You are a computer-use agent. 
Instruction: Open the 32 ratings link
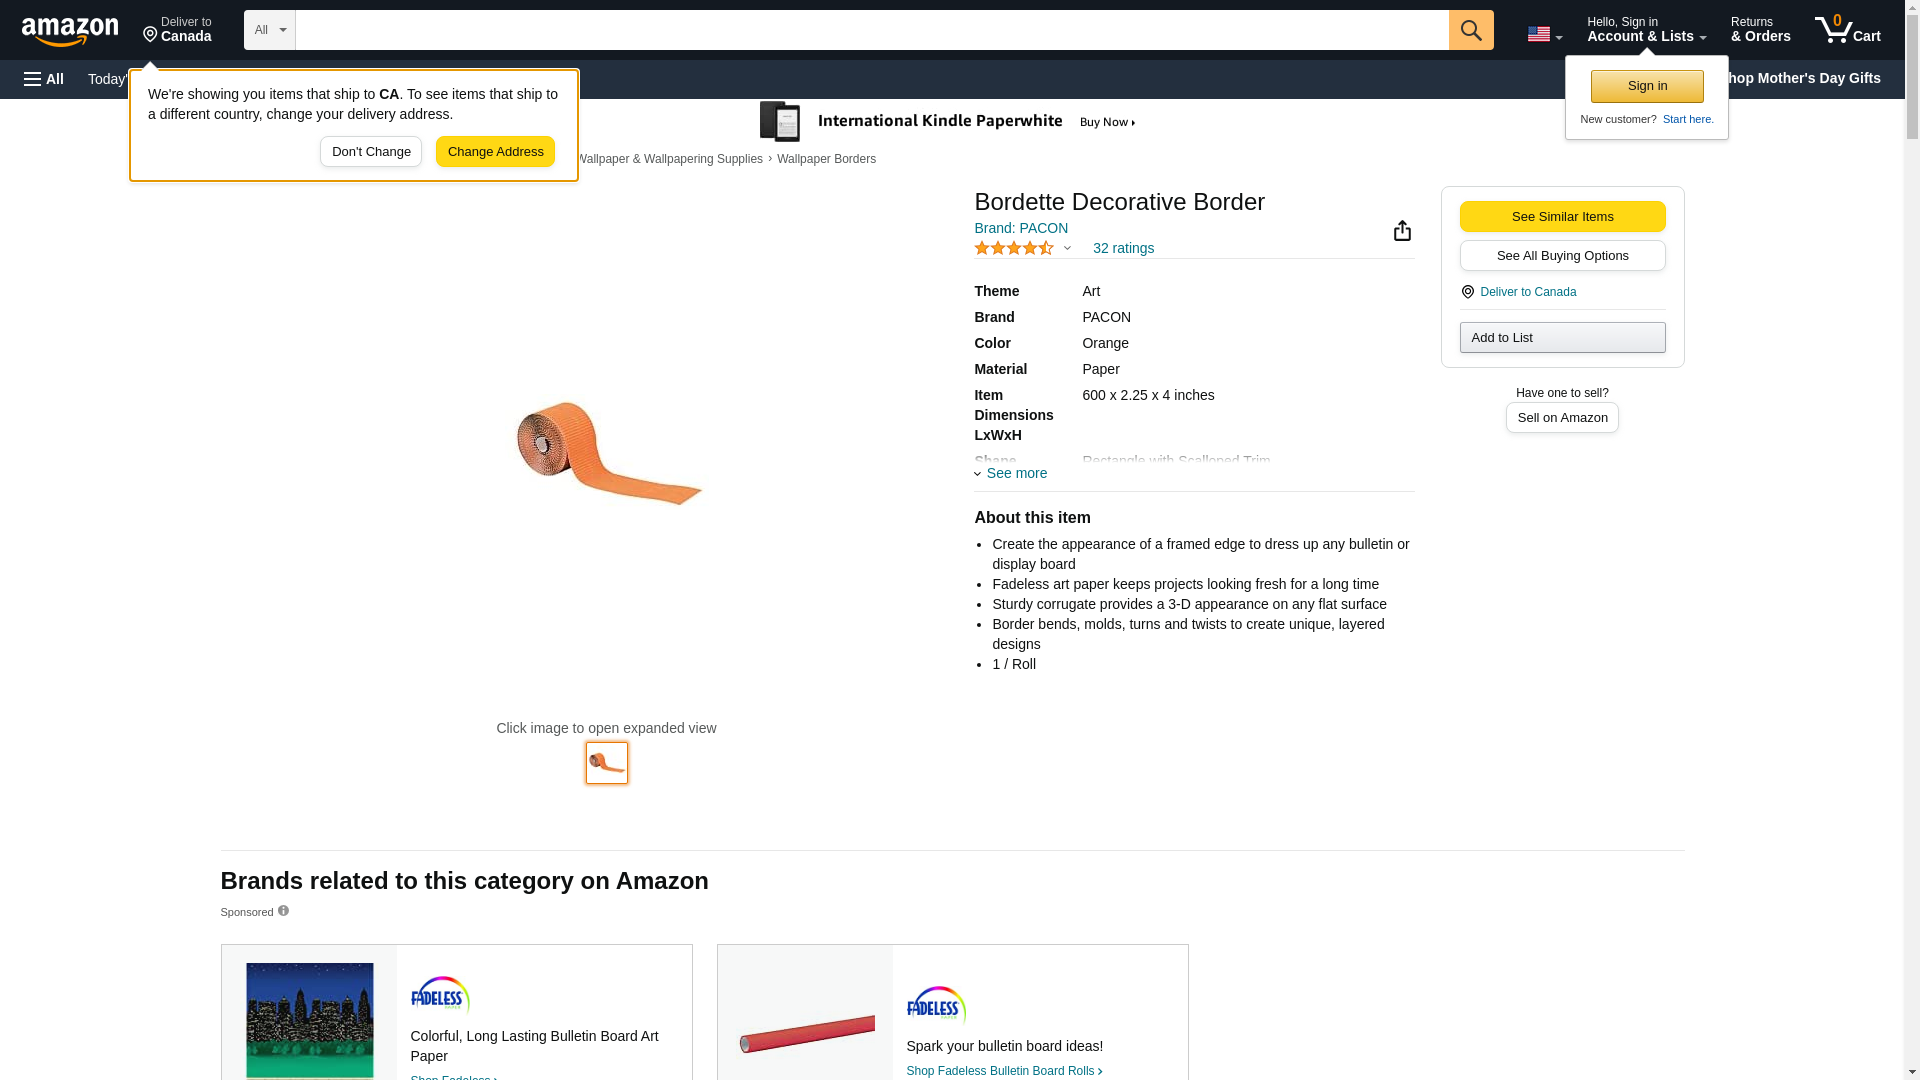point(1123,248)
